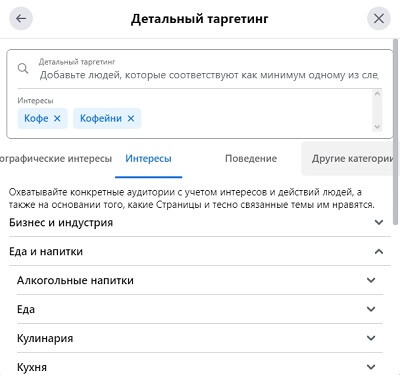
Task: Click the dialog's vertical scrollbar
Action: click(x=396, y=132)
